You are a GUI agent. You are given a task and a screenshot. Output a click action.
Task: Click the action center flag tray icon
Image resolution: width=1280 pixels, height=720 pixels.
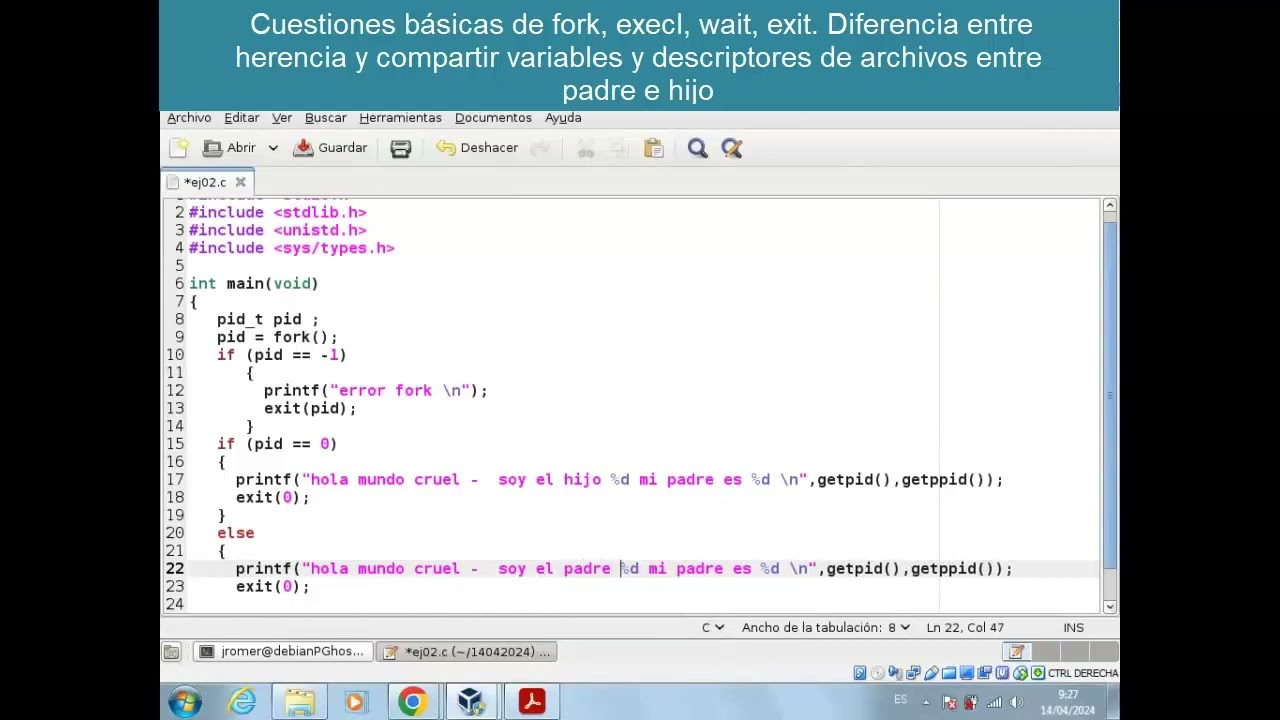[948, 703]
